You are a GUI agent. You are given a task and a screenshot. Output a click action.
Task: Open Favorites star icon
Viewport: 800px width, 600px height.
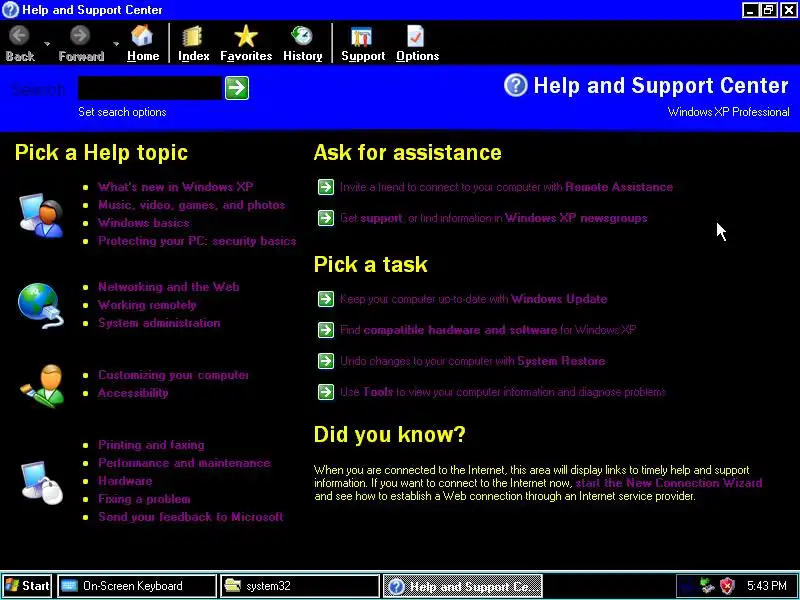tap(245, 37)
